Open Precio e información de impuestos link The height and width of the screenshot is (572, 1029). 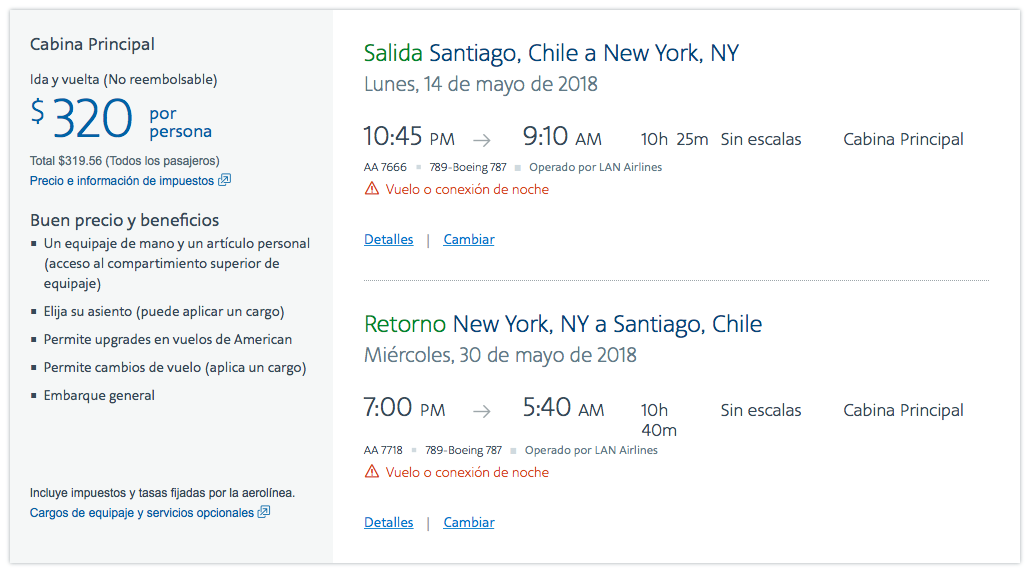tap(122, 180)
